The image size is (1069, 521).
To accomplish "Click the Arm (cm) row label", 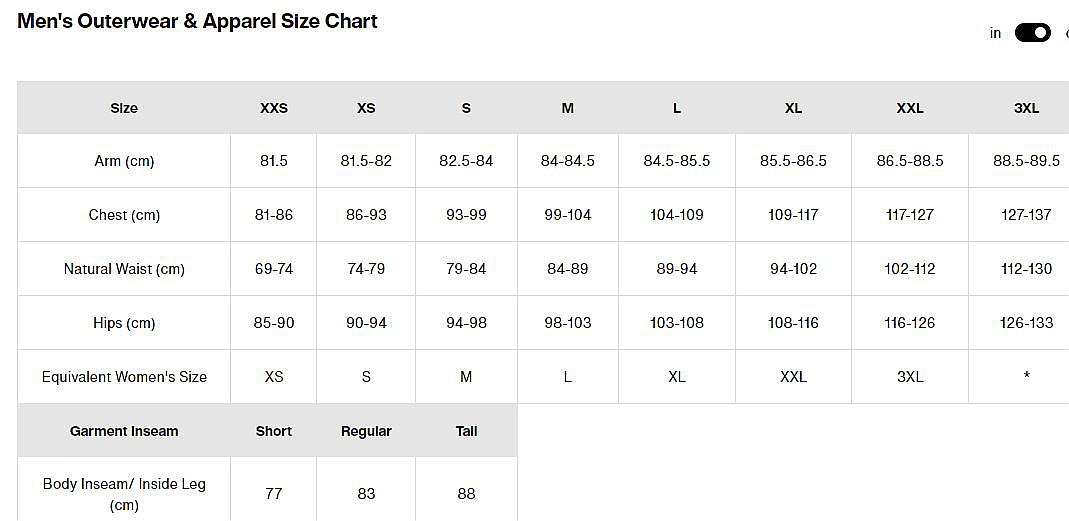I will [x=124, y=161].
